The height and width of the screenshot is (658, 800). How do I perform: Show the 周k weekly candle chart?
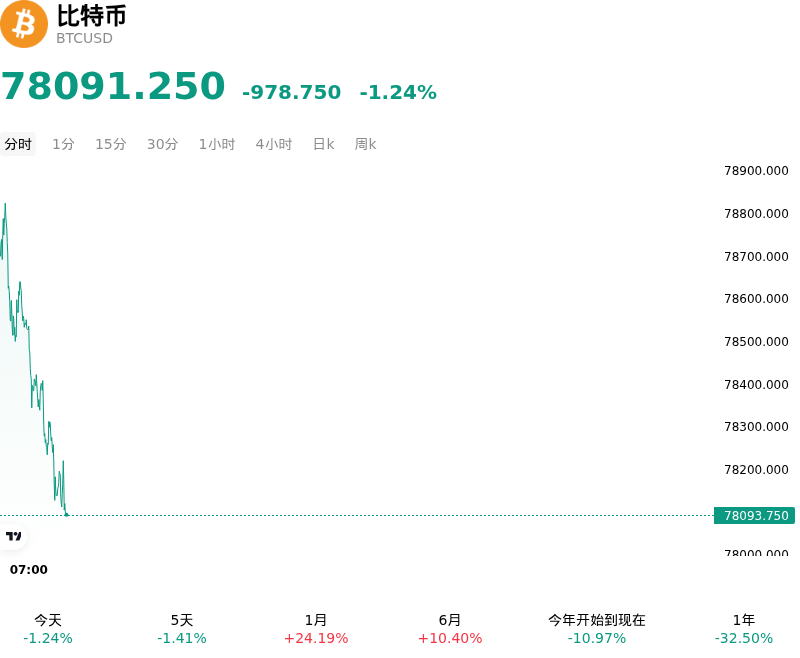tap(365, 144)
